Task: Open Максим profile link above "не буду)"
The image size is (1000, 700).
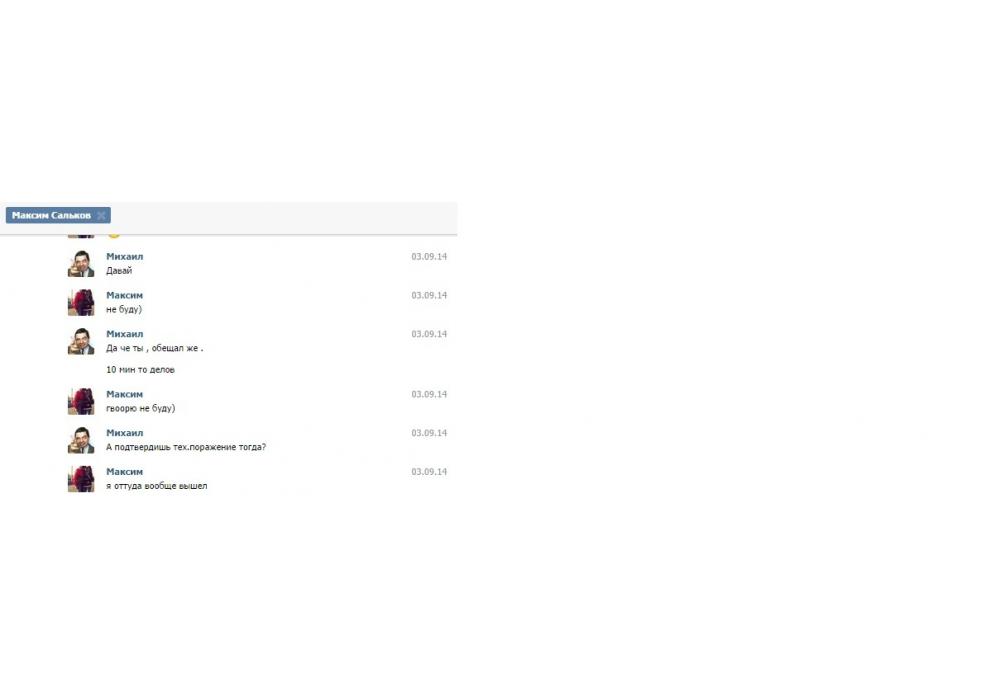Action: tap(124, 295)
